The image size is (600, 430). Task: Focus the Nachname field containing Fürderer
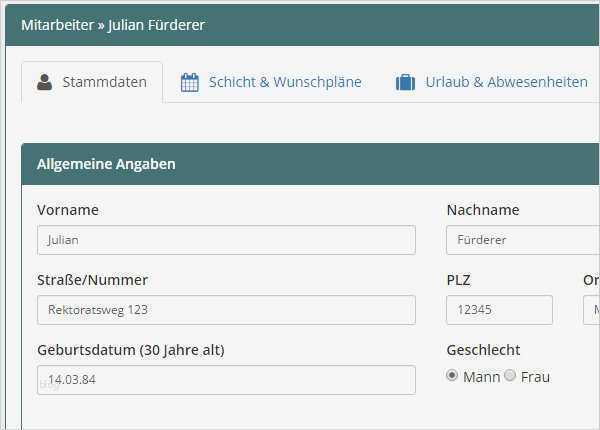[x=520, y=240]
